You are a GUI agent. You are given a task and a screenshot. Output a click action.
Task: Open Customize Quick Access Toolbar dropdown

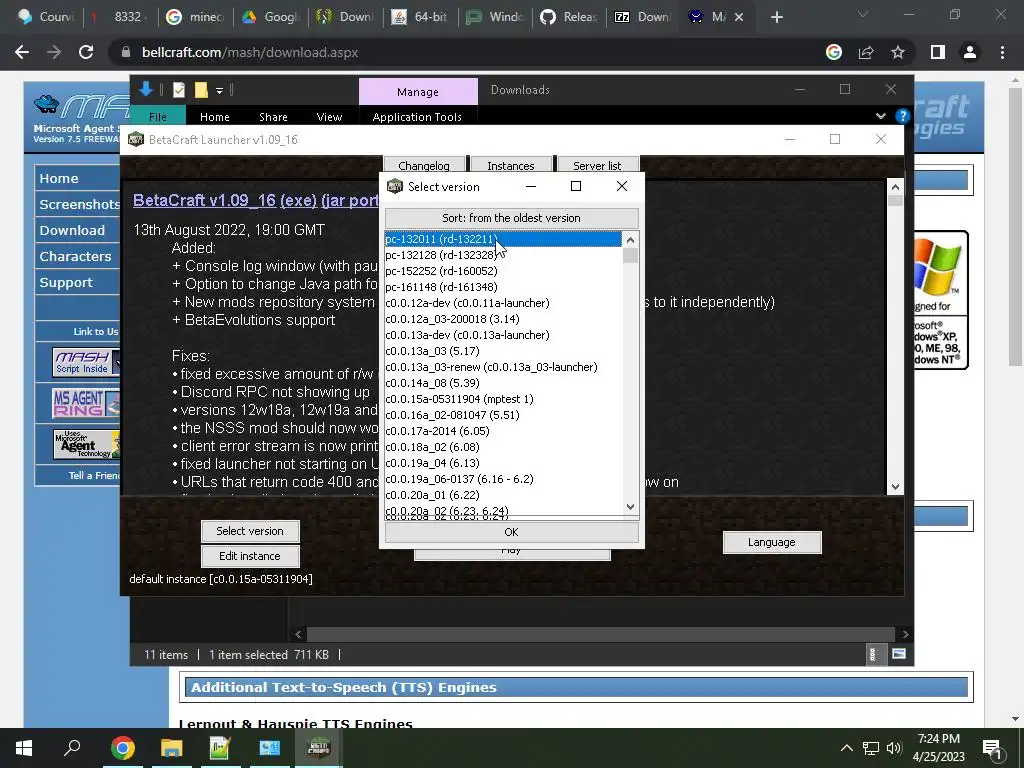point(219,90)
